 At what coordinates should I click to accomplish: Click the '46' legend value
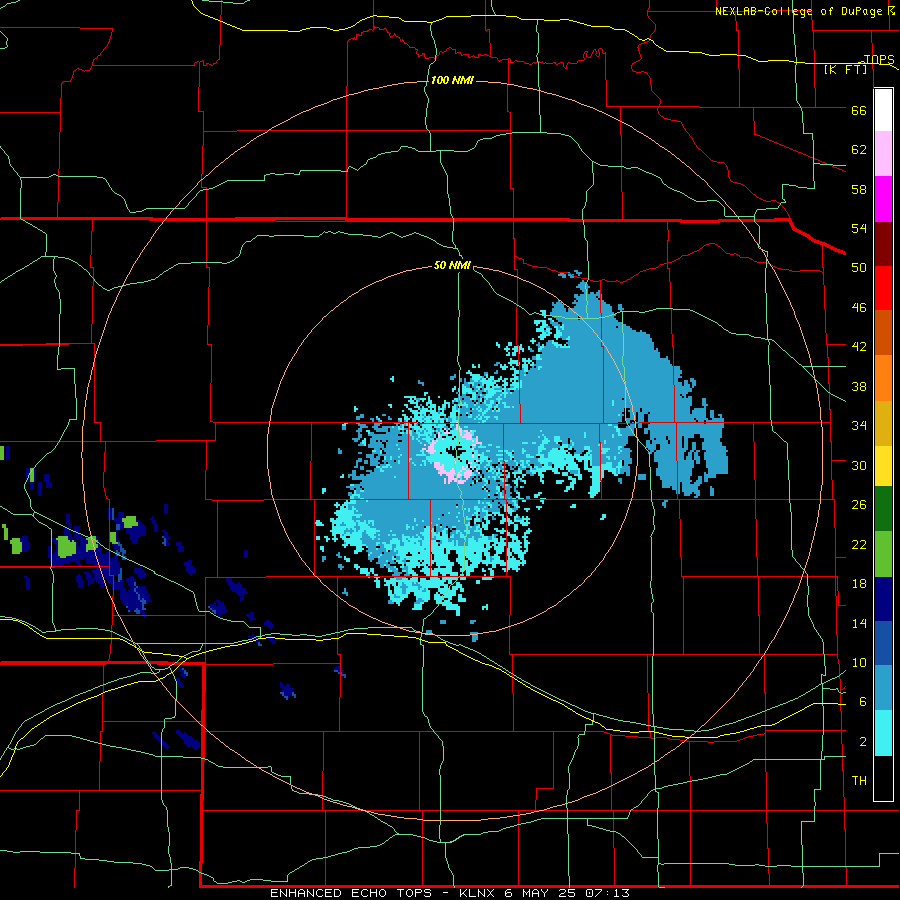(859, 308)
